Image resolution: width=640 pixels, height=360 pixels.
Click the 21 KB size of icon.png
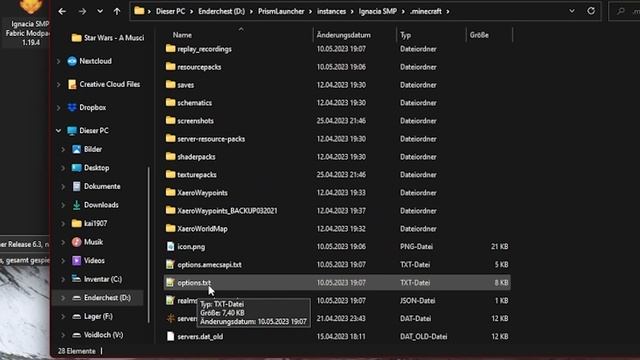point(500,247)
